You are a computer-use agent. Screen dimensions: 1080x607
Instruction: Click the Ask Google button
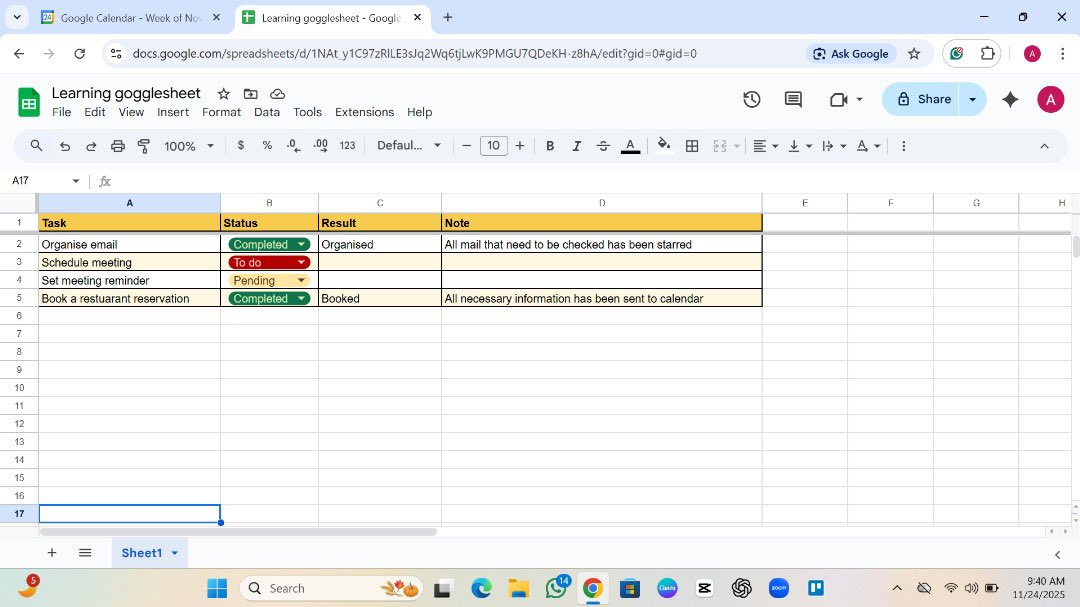pyautogui.click(x=851, y=53)
